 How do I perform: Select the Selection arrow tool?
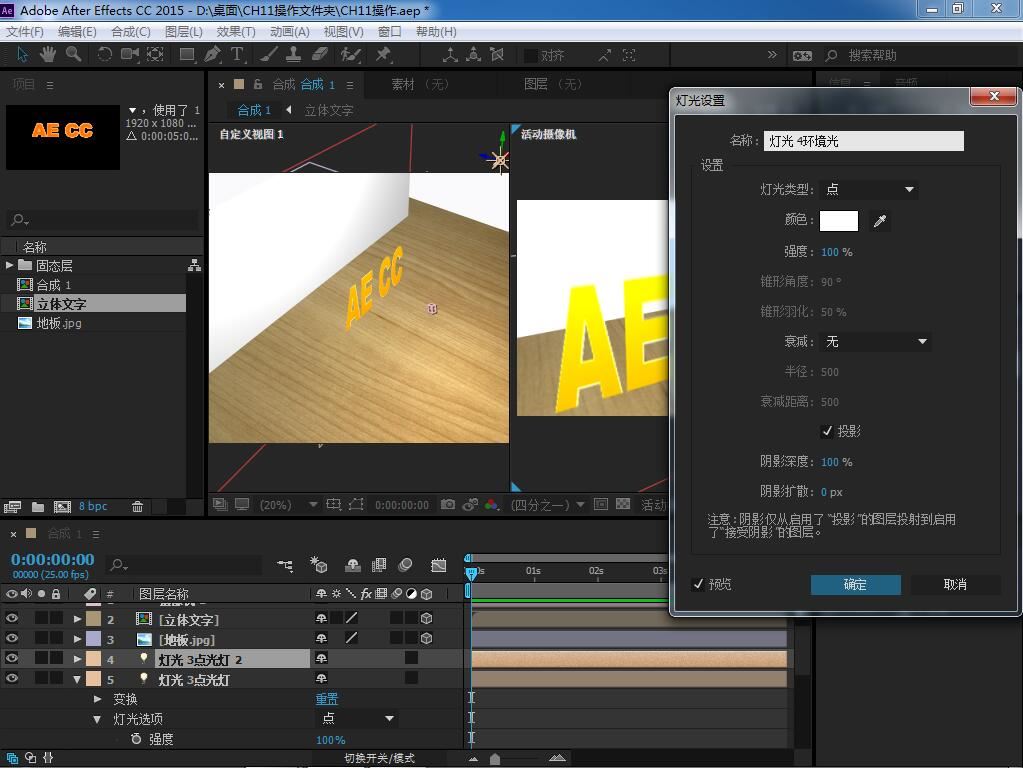point(22,55)
